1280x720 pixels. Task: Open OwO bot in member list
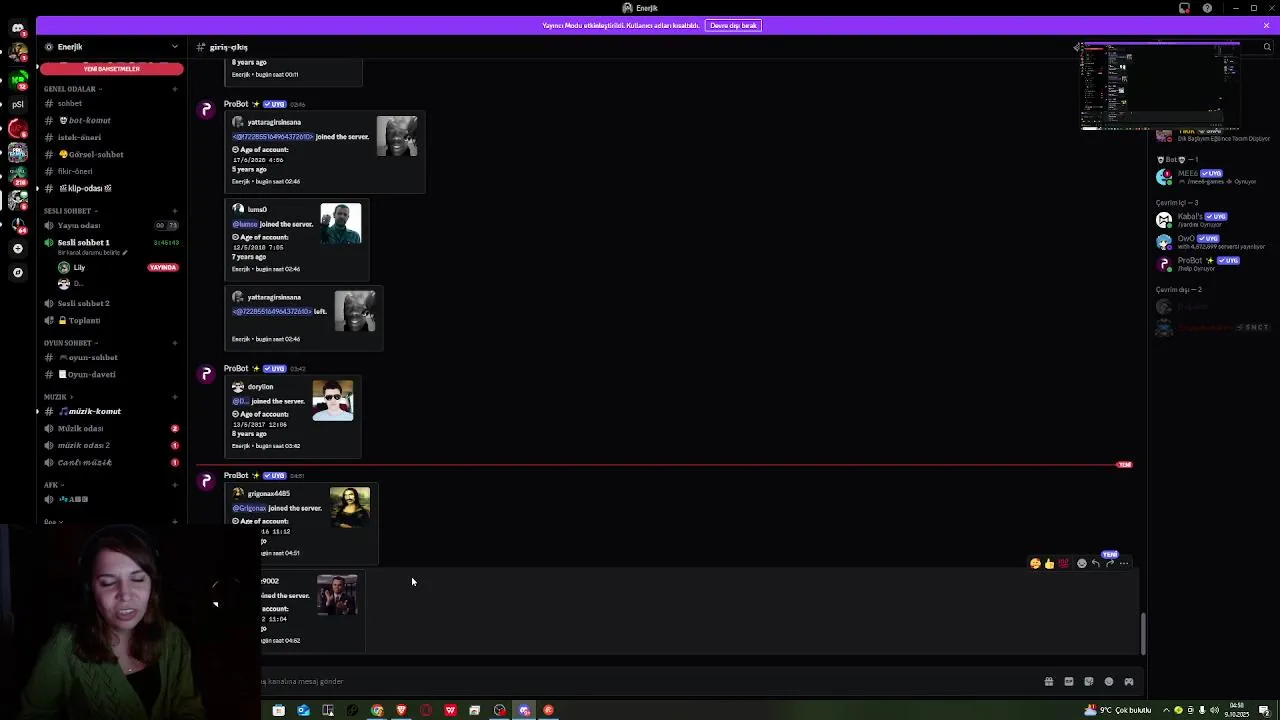pos(1212,242)
